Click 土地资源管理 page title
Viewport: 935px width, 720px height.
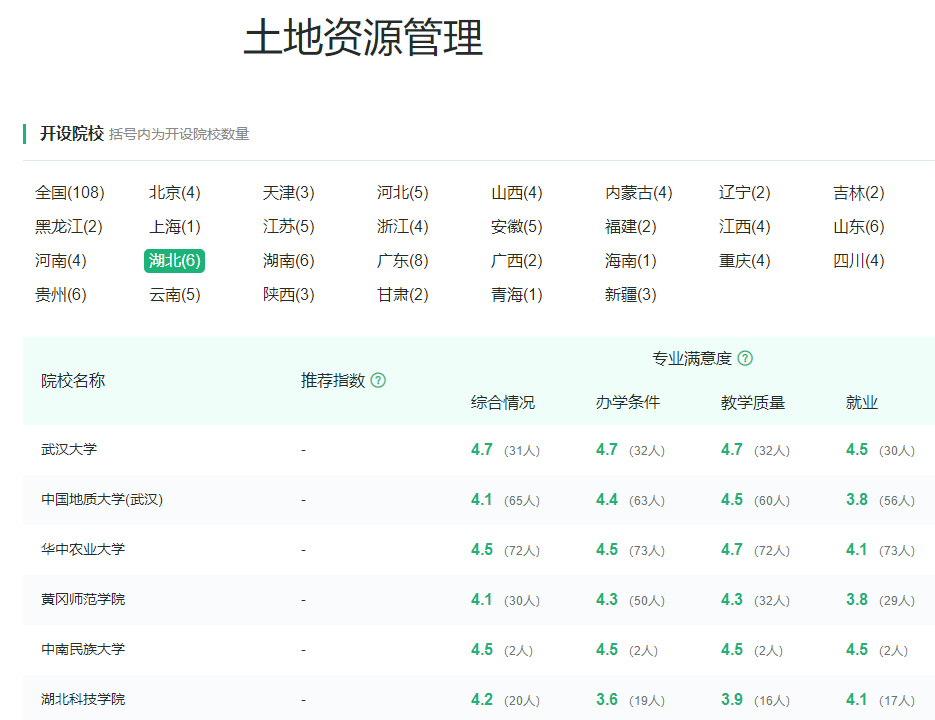[363, 37]
